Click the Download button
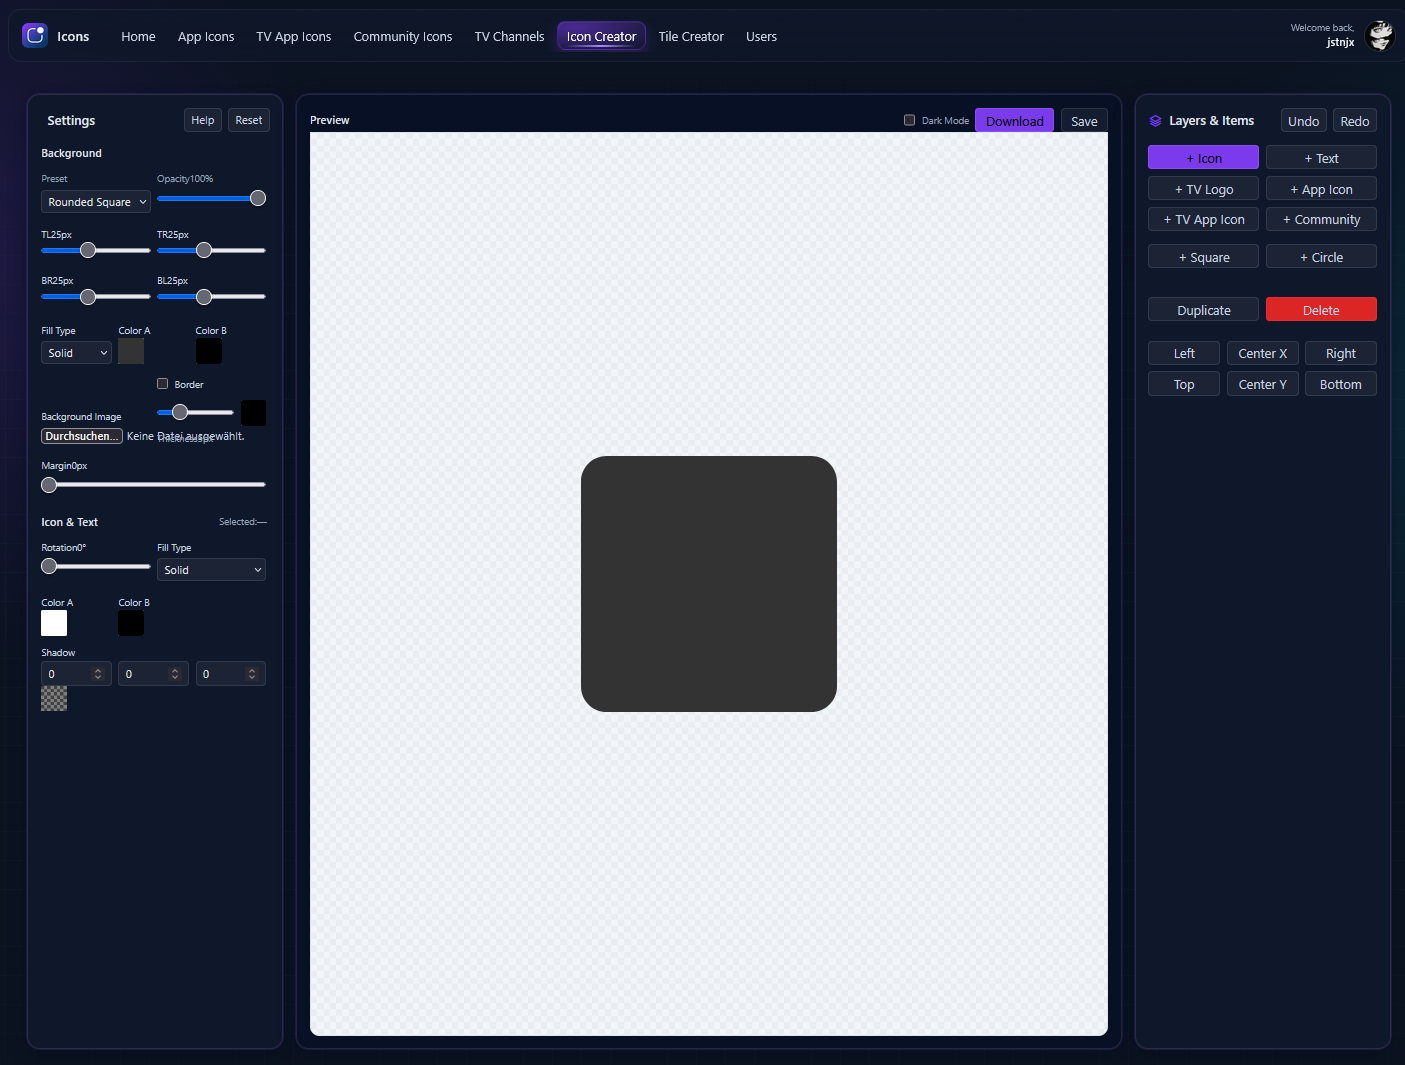 (1014, 121)
